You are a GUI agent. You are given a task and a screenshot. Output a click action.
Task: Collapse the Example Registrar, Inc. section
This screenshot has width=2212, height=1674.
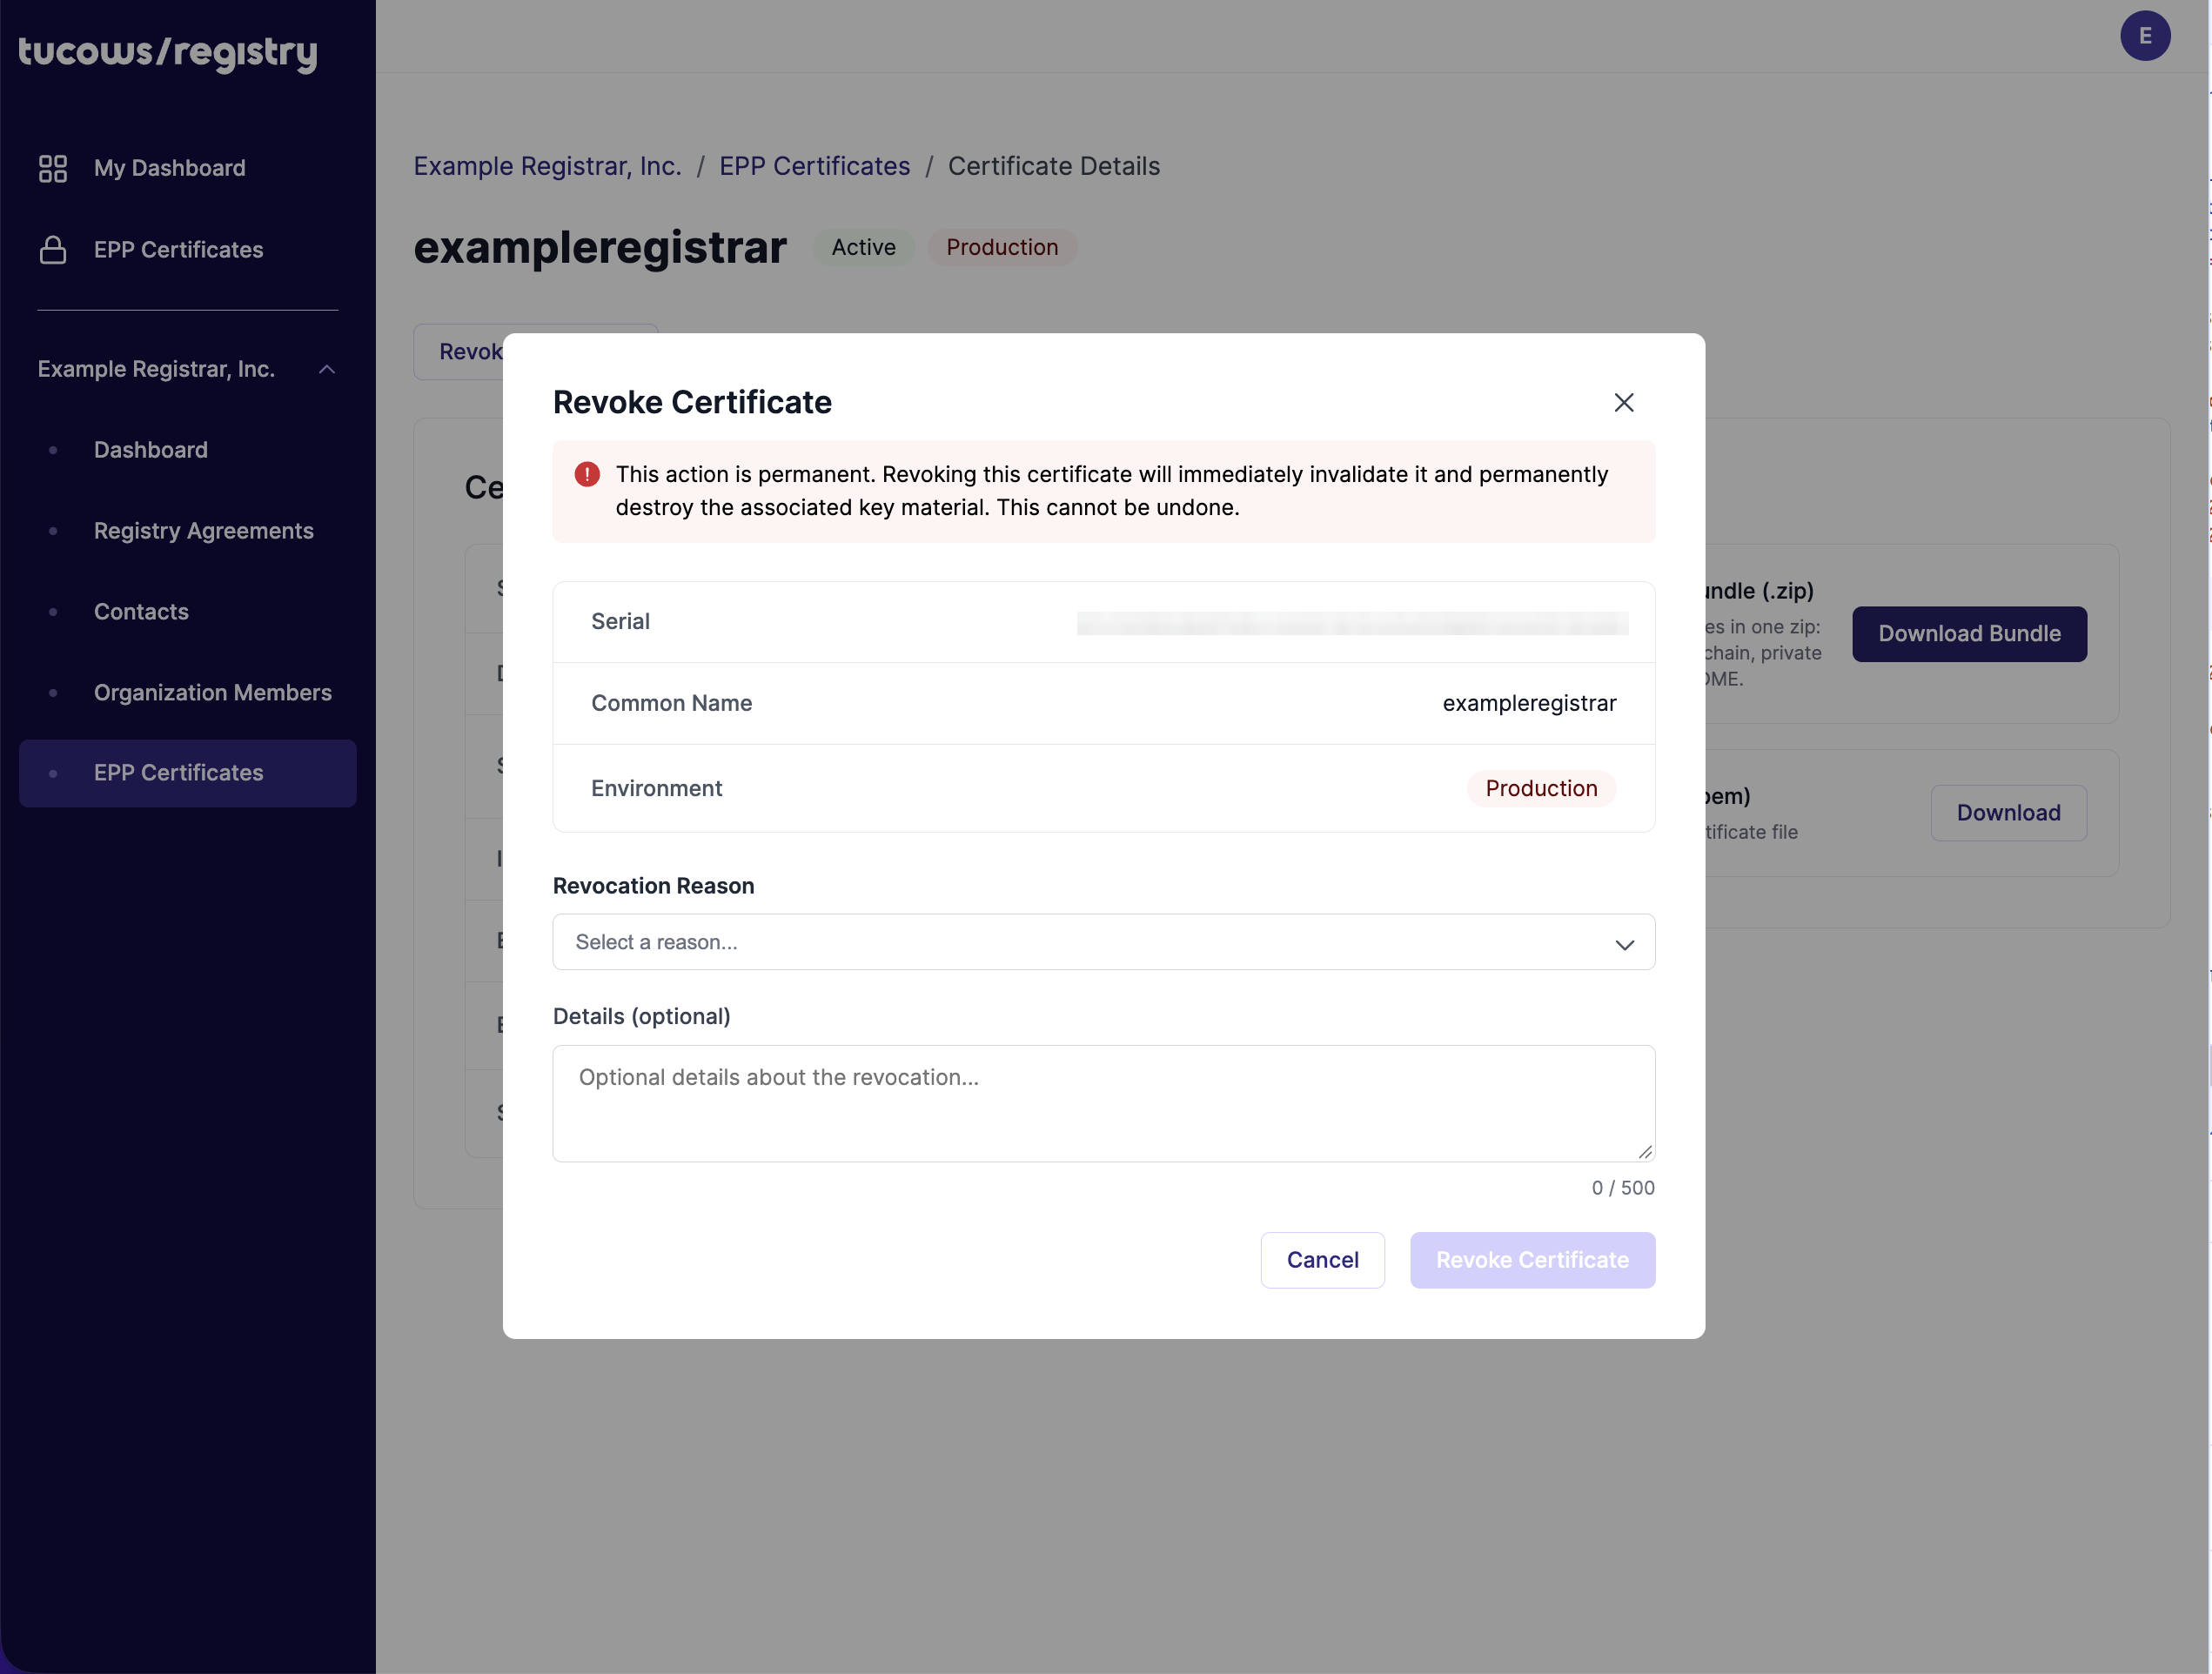click(x=327, y=369)
